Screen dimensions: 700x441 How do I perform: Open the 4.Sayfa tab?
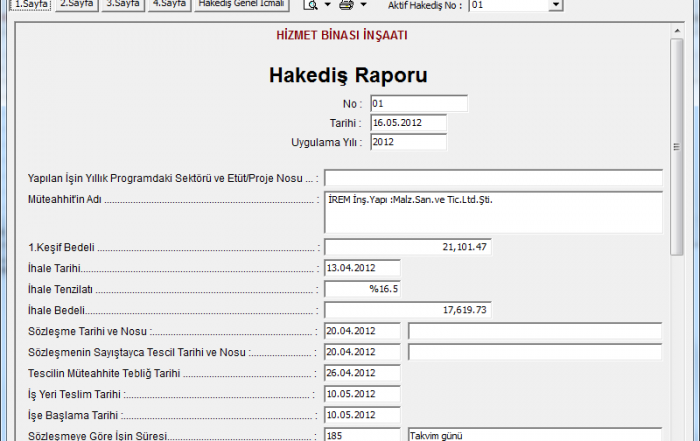(169, 4)
